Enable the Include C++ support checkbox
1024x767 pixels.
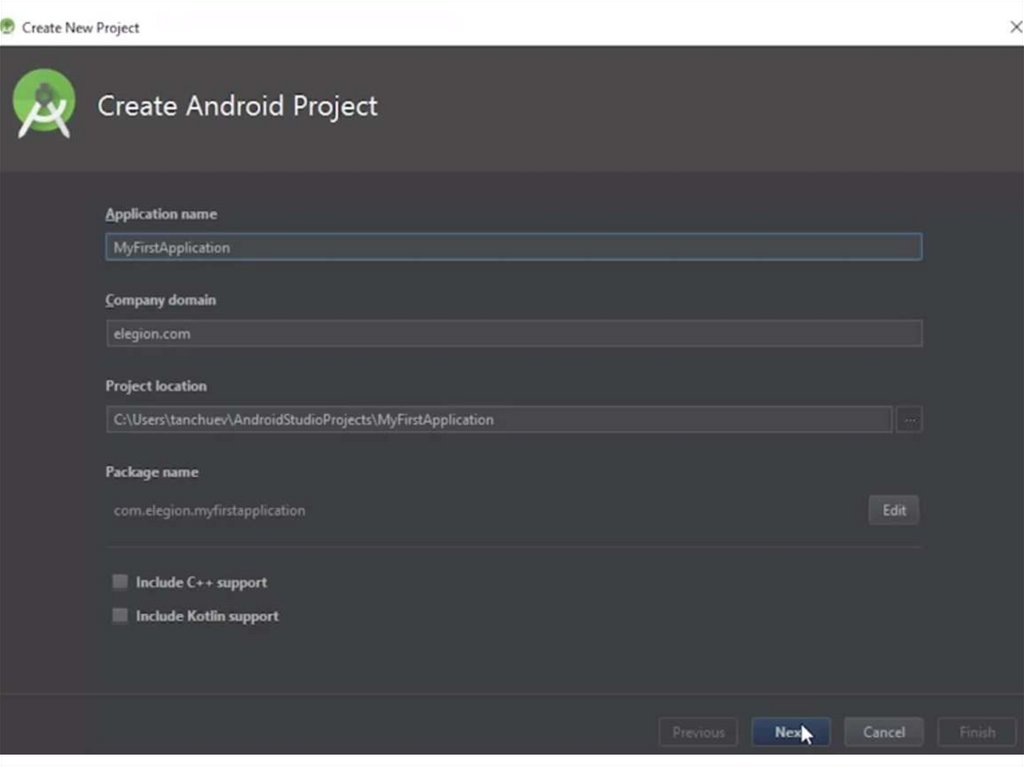(120, 582)
